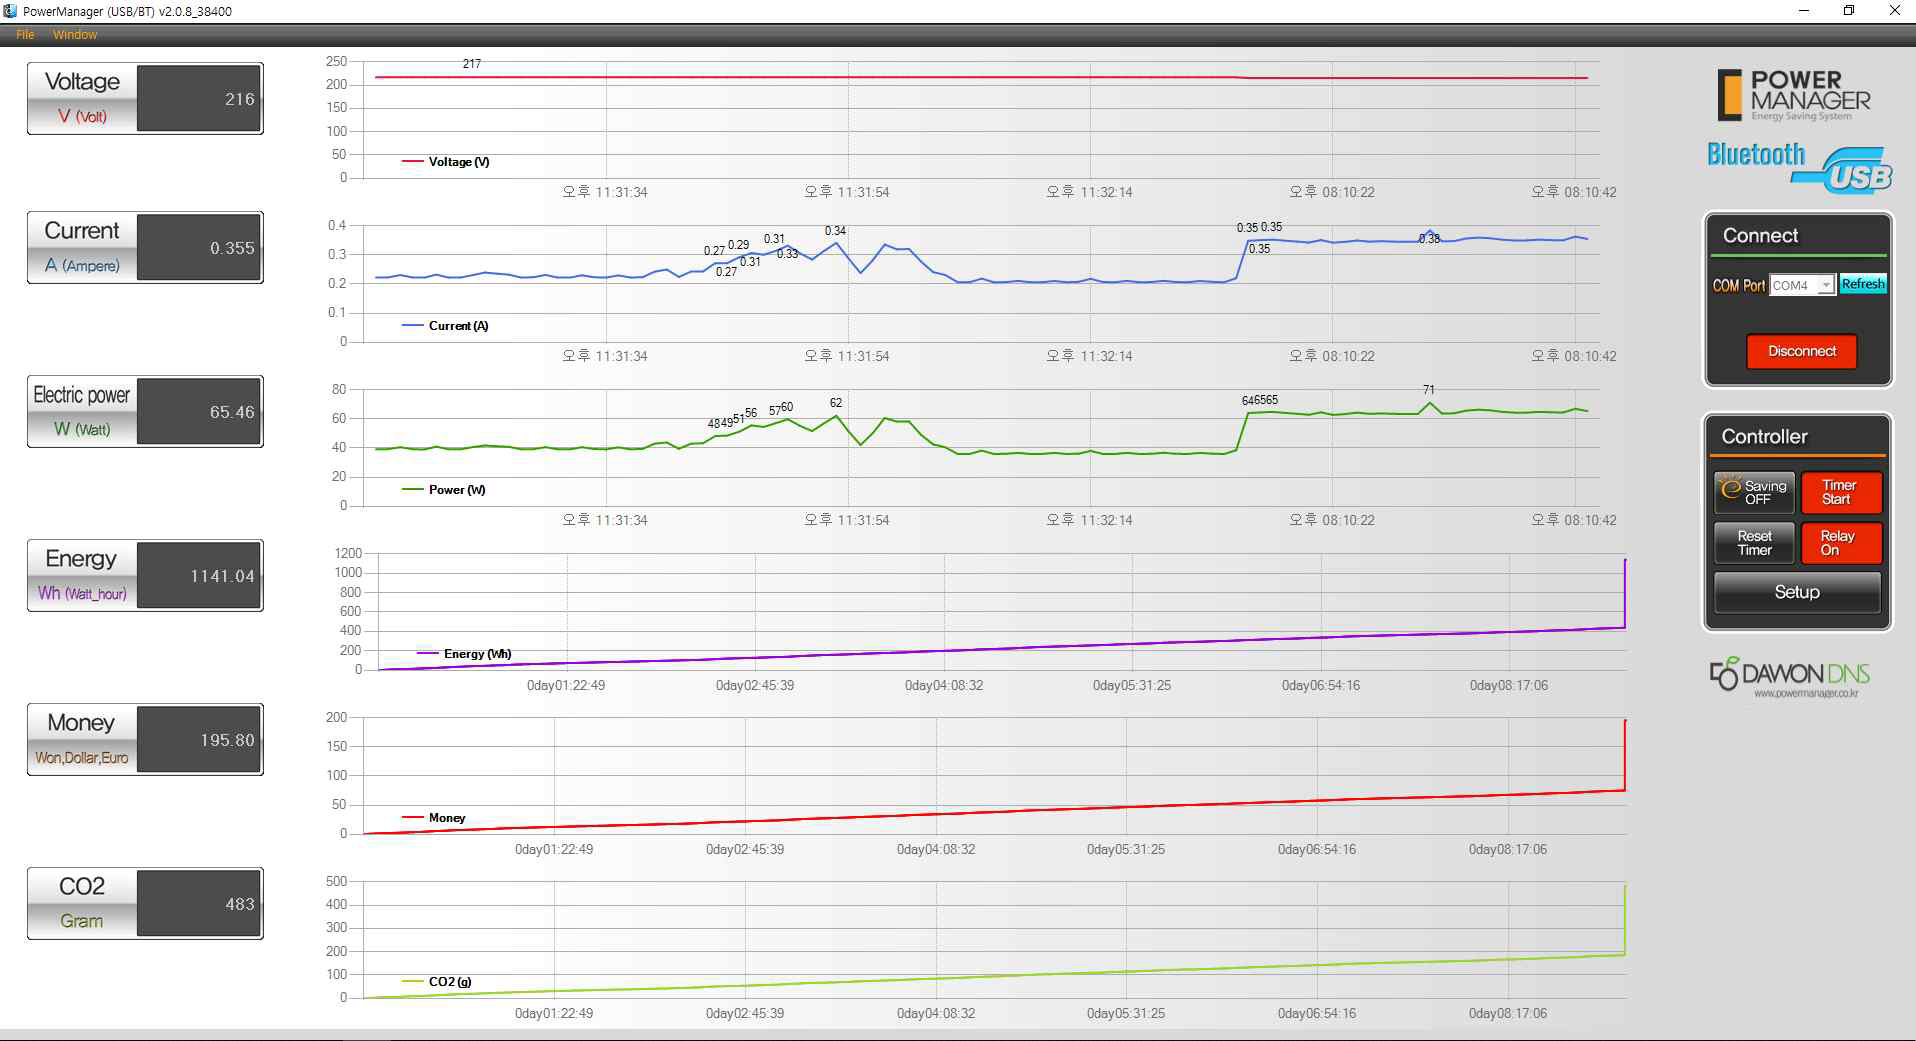Click the Wh (Watt_hour) unit label
1916x1041 pixels.
[82, 593]
